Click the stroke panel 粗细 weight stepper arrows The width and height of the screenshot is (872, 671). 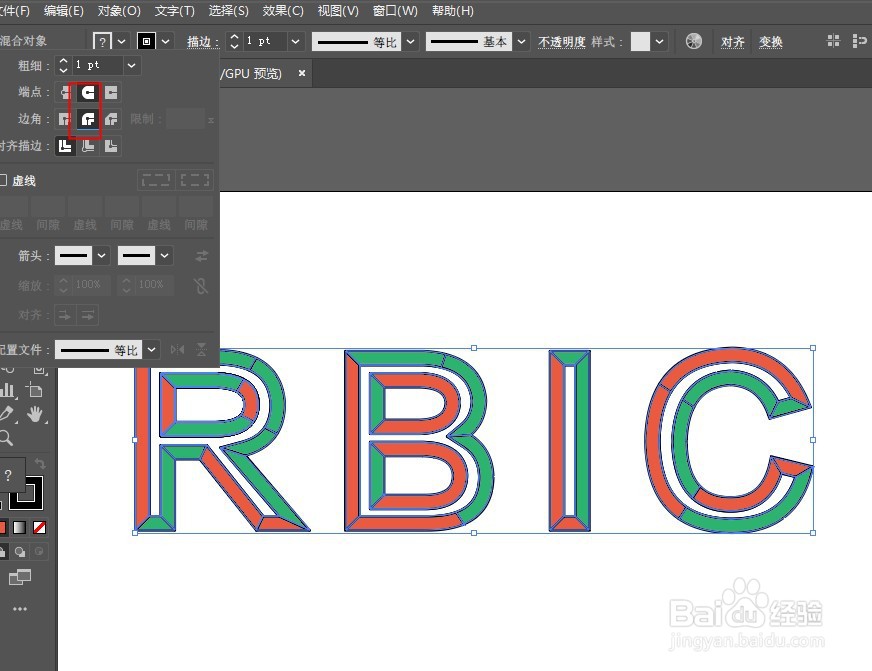click(63, 65)
